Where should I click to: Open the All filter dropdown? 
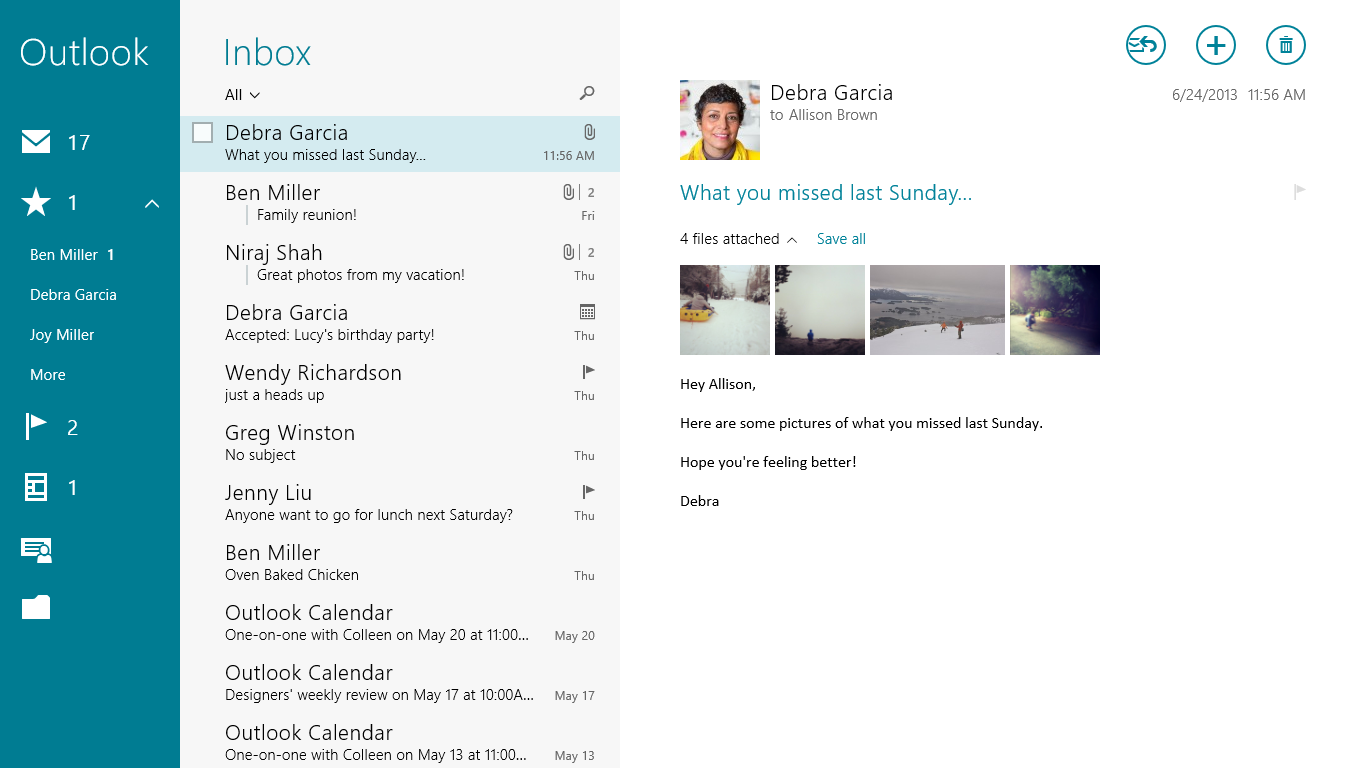click(x=242, y=95)
